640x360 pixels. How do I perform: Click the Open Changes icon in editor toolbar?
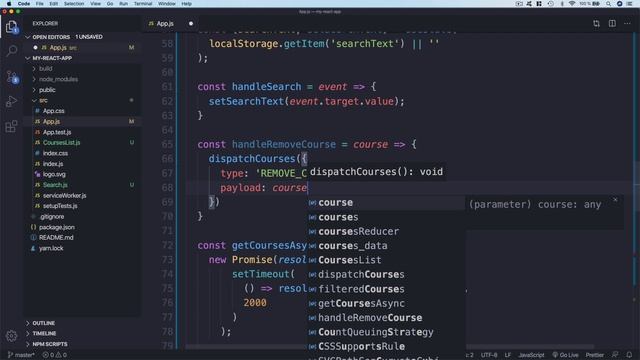tap(596, 24)
